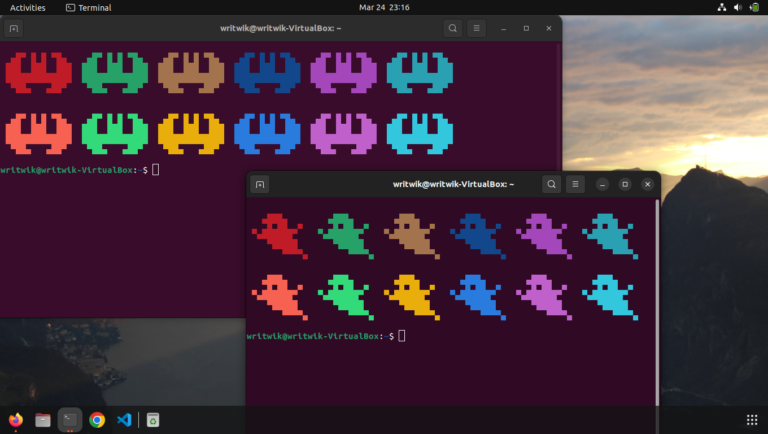Click the network status icon
768x434 pixels.
(x=722, y=7)
